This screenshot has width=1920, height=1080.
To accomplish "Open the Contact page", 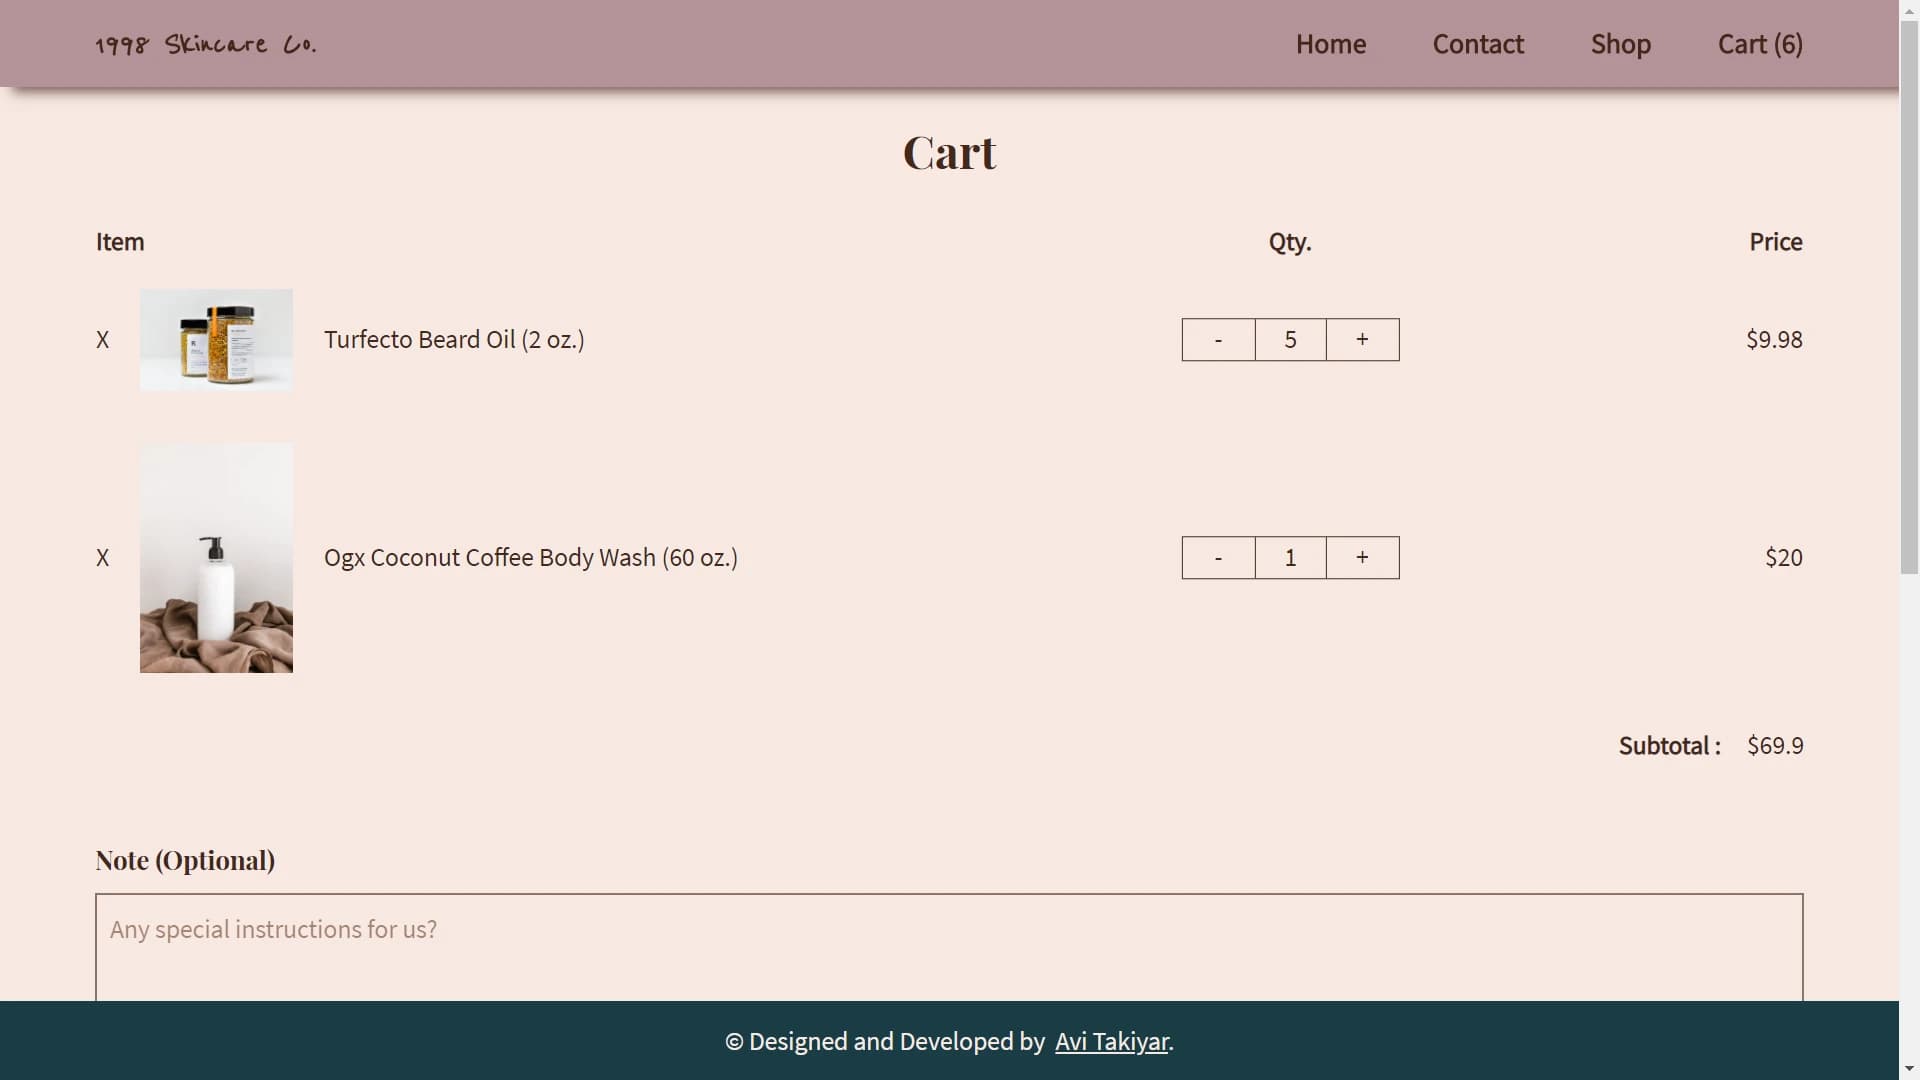I will tap(1478, 44).
